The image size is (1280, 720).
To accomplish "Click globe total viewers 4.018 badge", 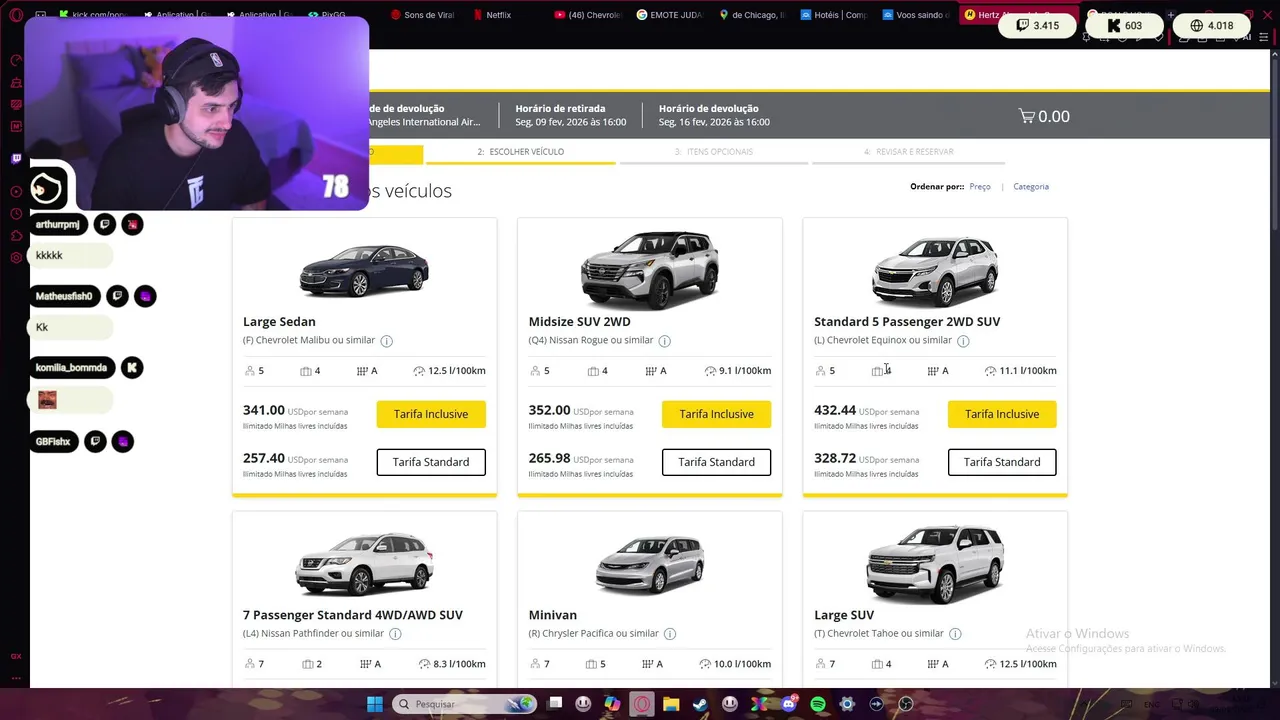I will (x=1211, y=26).
